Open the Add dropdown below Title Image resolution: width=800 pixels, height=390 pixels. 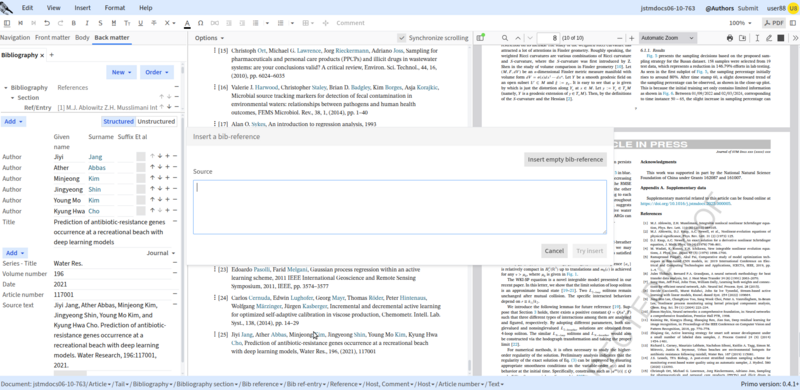14,253
